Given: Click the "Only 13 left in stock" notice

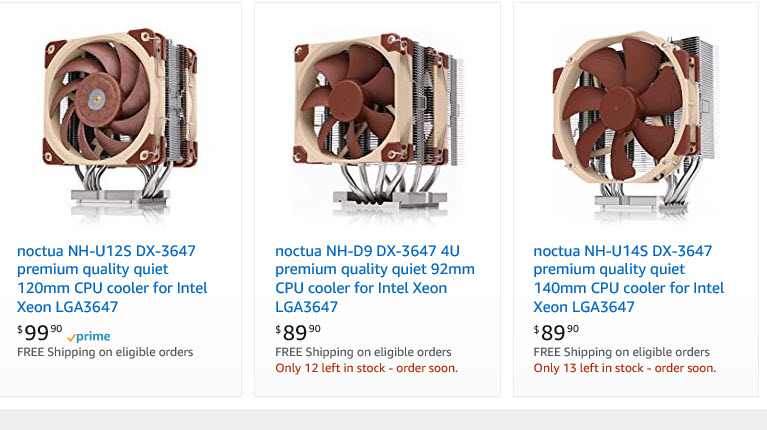Looking at the screenshot, I should coord(624,368).
